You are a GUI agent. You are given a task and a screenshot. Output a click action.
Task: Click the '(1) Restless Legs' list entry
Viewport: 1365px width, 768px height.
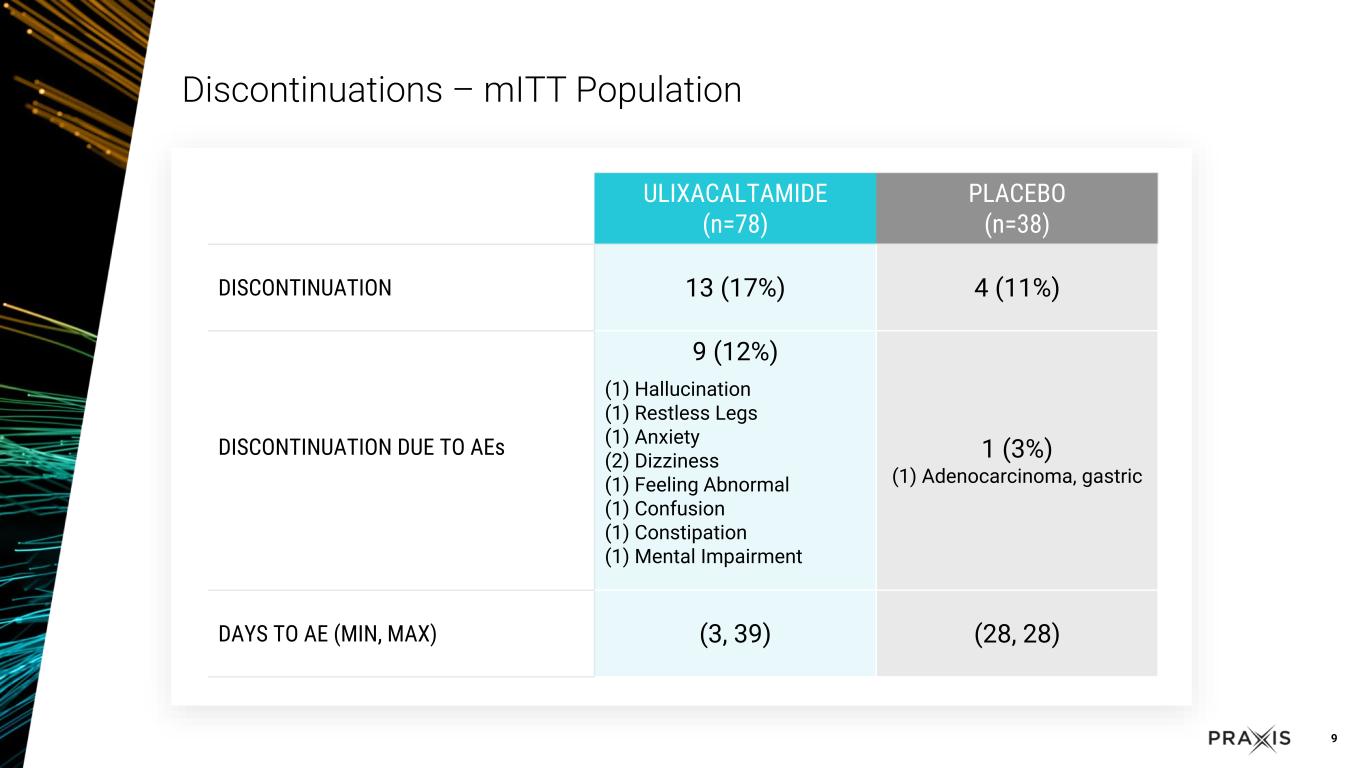click(x=681, y=413)
